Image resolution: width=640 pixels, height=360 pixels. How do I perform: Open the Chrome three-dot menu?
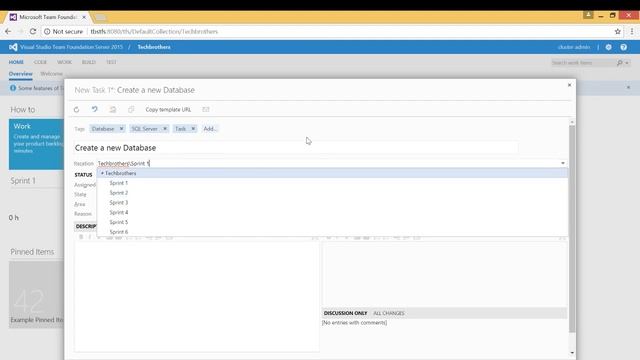point(632,31)
